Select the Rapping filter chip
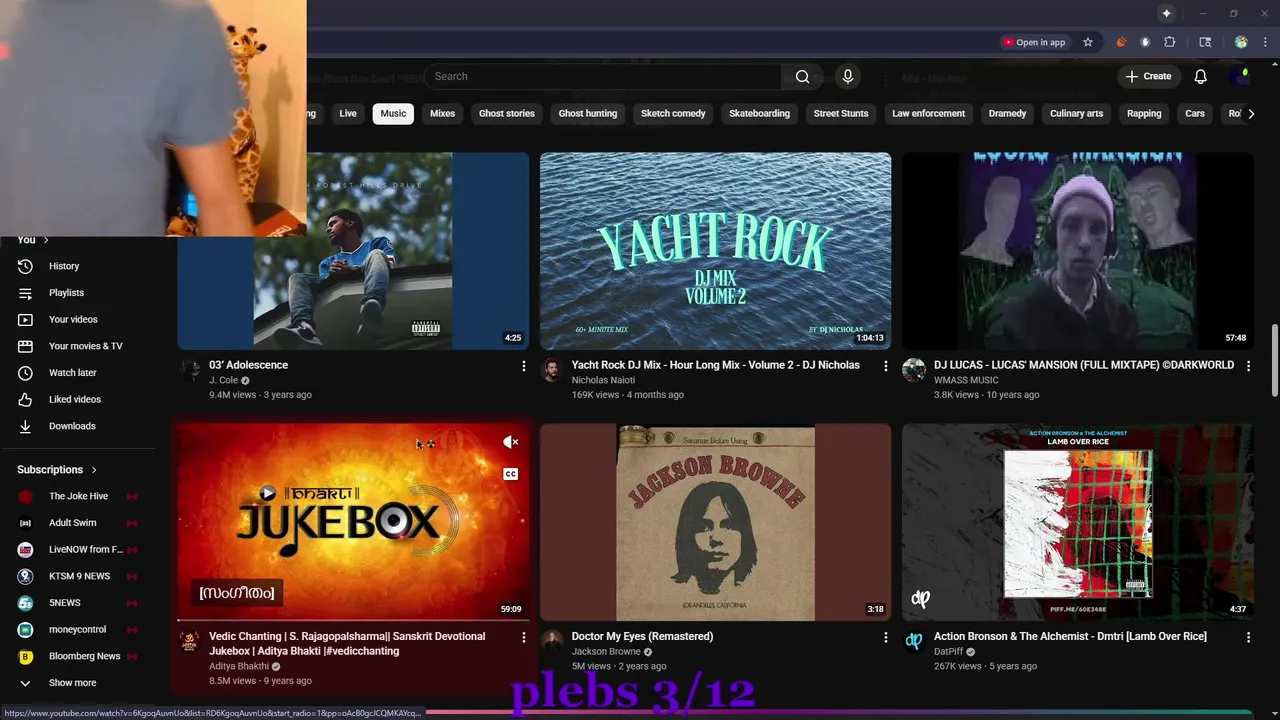This screenshot has height=720, width=1280. pos(1144,114)
